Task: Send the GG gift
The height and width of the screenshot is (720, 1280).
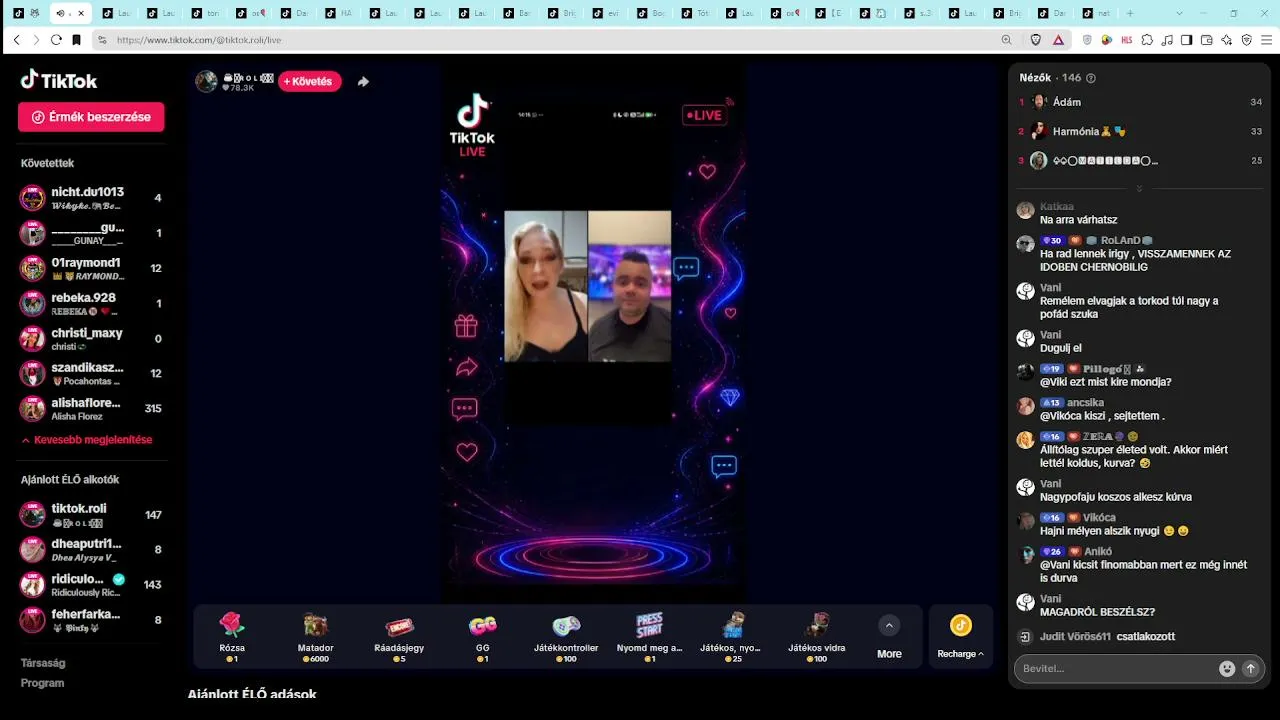Action: coord(482,636)
